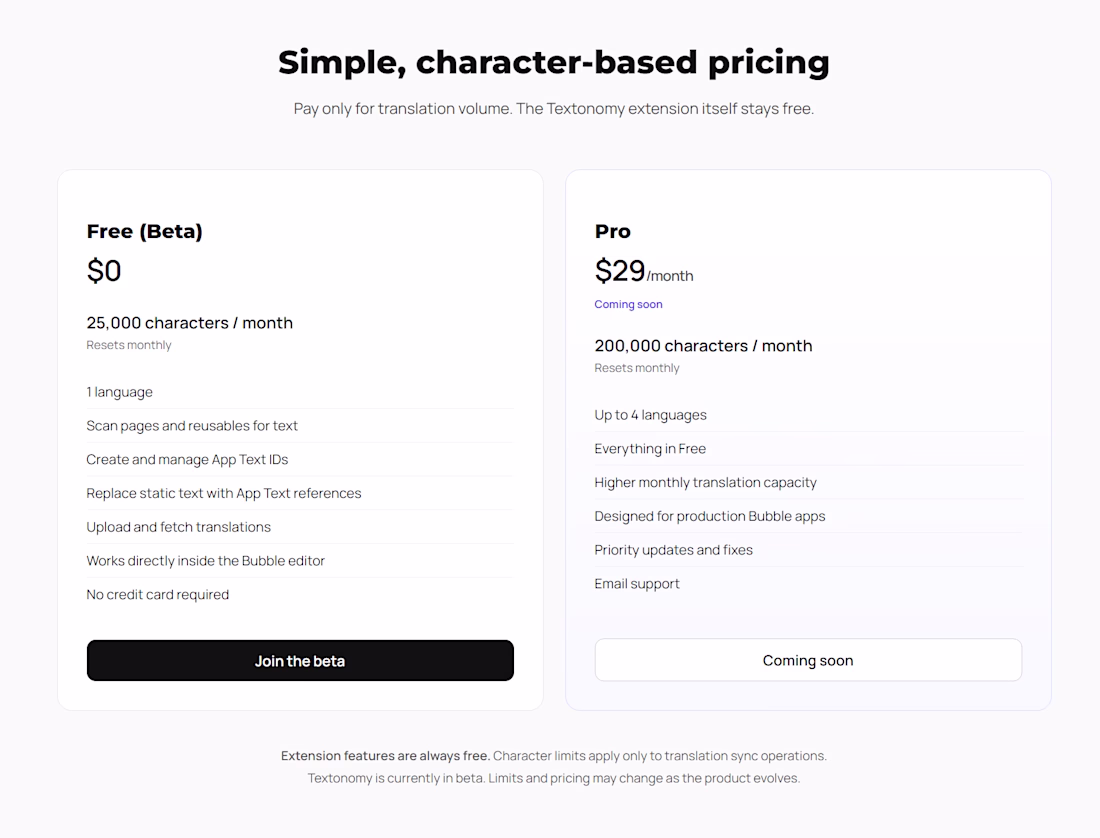Click the 1 language feature item
This screenshot has width=1100, height=838.
pyautogui.click(x=120, y=392)
